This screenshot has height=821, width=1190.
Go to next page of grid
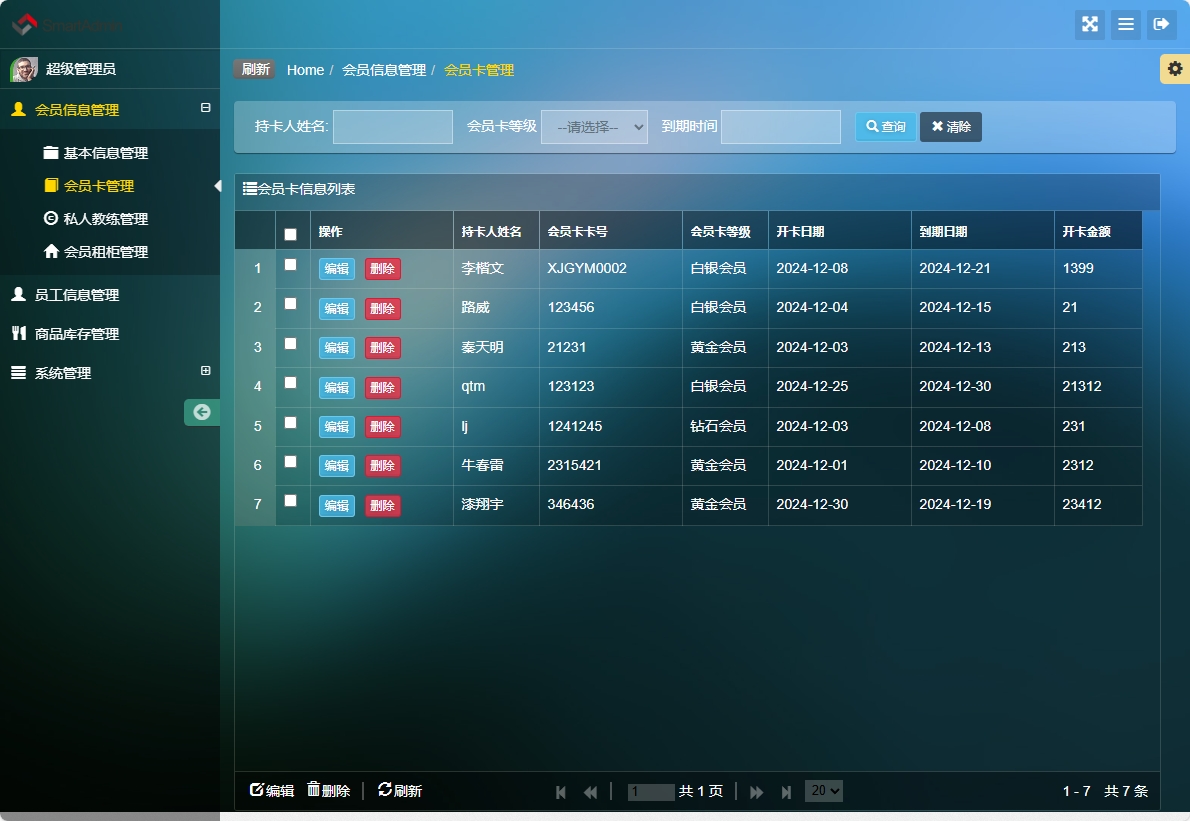[x=757, y=792]
